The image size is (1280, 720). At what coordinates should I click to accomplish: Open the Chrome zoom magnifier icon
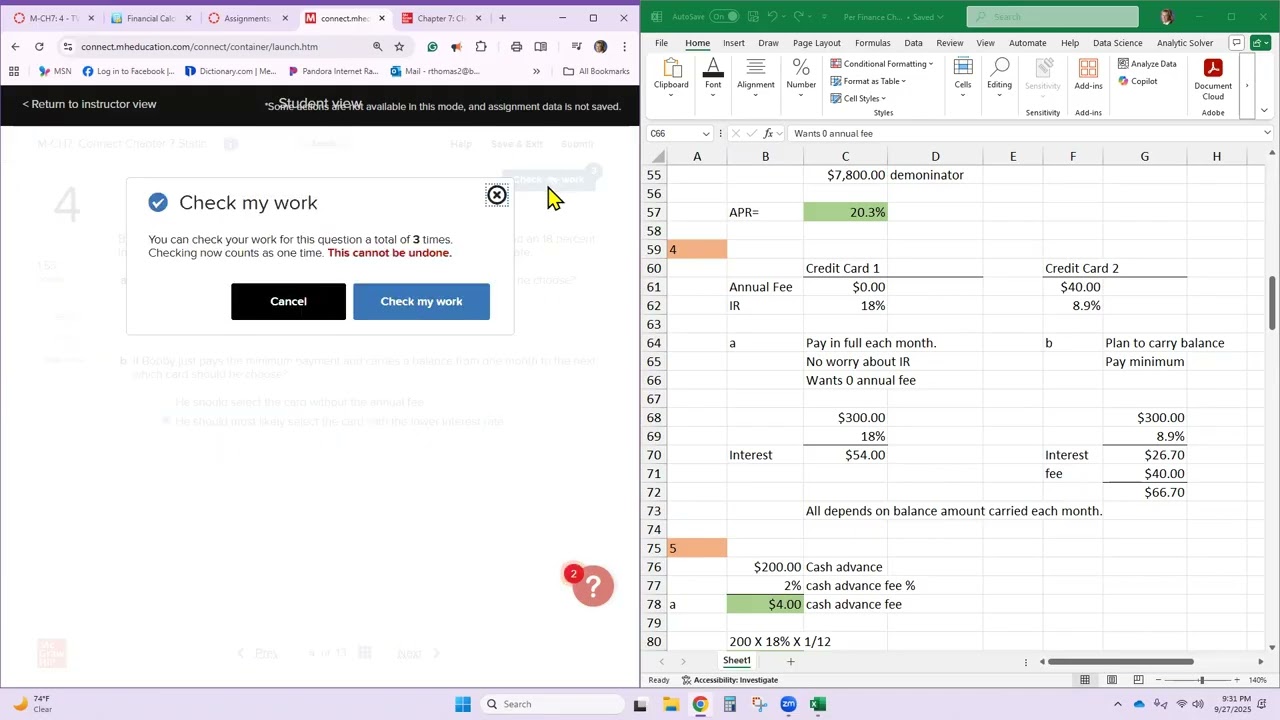coord(377,46)
